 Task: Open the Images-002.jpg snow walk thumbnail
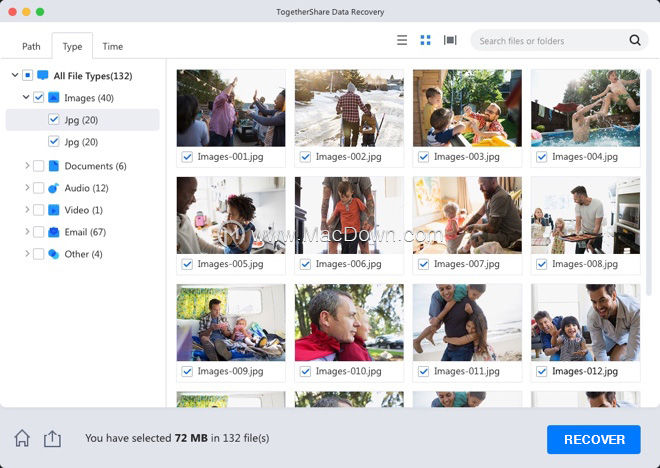(349, 108)
